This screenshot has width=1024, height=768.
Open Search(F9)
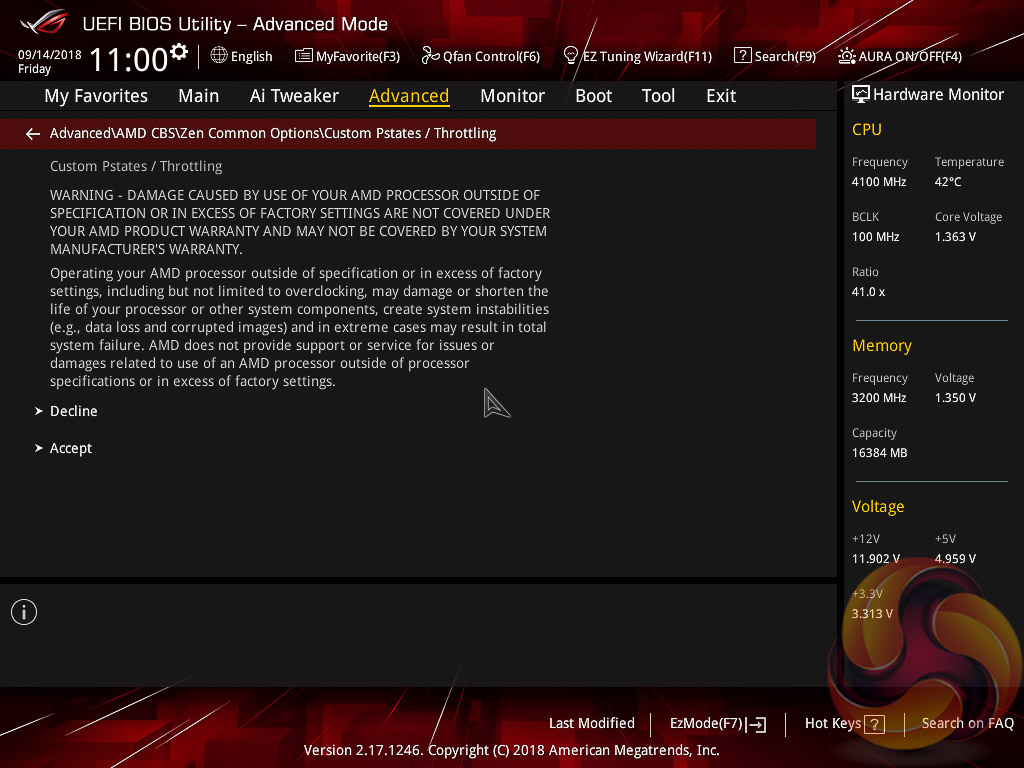pos(785,57)
